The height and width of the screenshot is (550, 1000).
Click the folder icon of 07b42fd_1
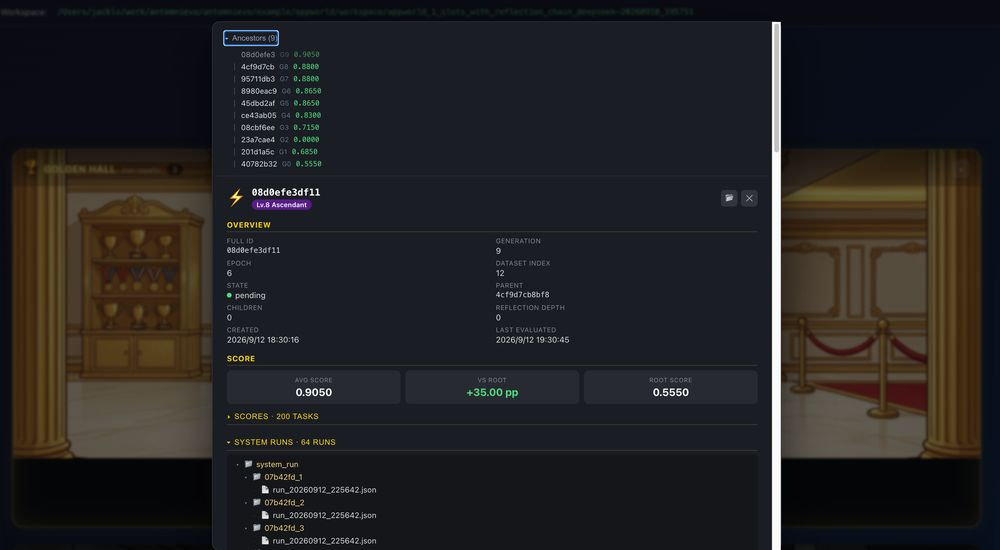tap(257, 477)
